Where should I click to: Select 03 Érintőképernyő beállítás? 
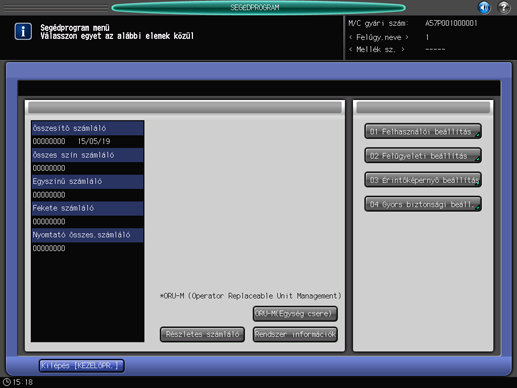pyautogui.click(x=423, y=180)
